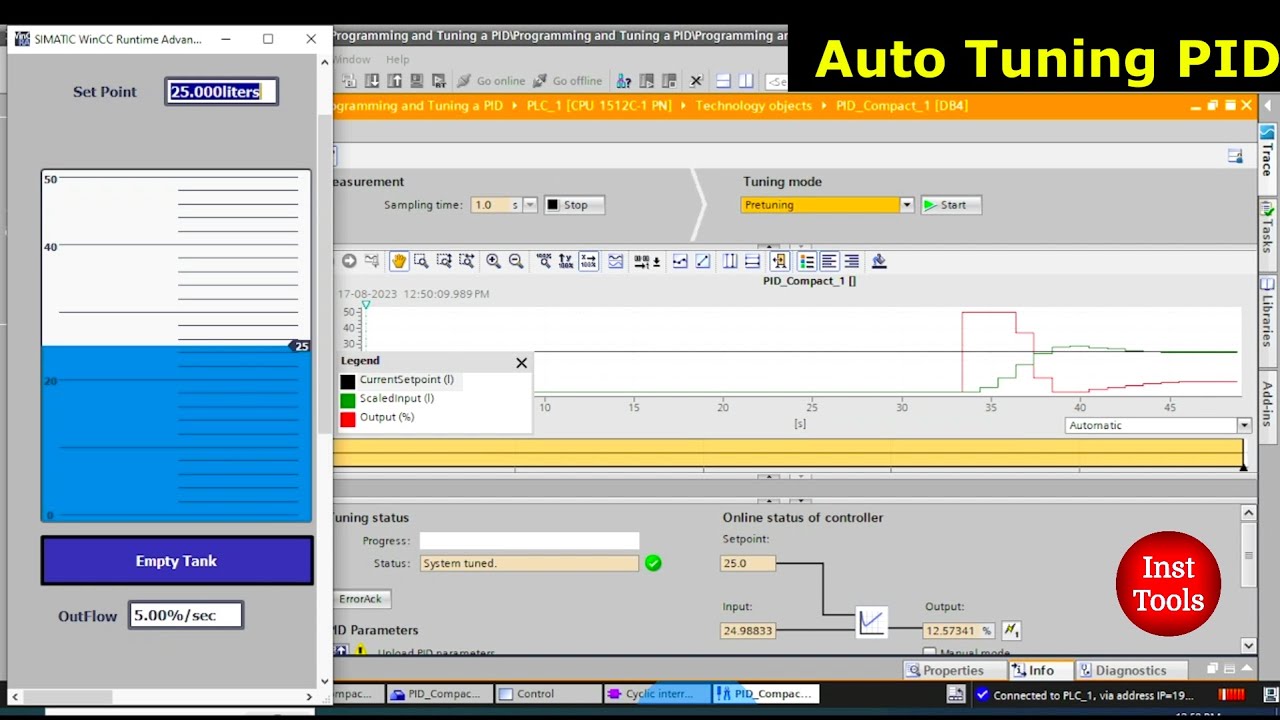1280x720 pixels.
Task: Click PLC_1 in the breadcrumb path
Action: 610,105
